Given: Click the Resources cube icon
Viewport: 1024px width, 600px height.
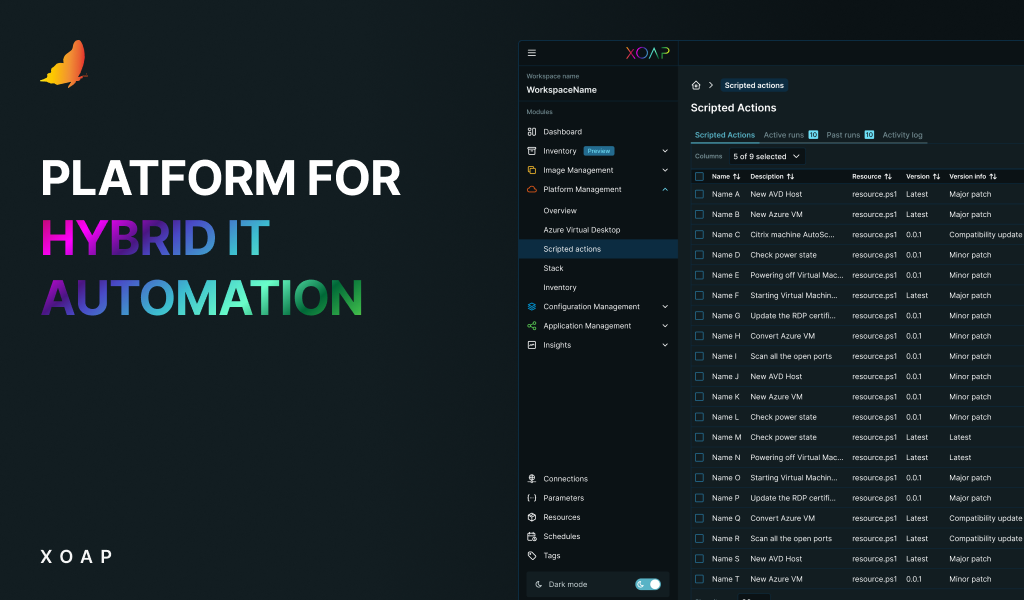Looking at the screenshot, I should tap(531, 517).
